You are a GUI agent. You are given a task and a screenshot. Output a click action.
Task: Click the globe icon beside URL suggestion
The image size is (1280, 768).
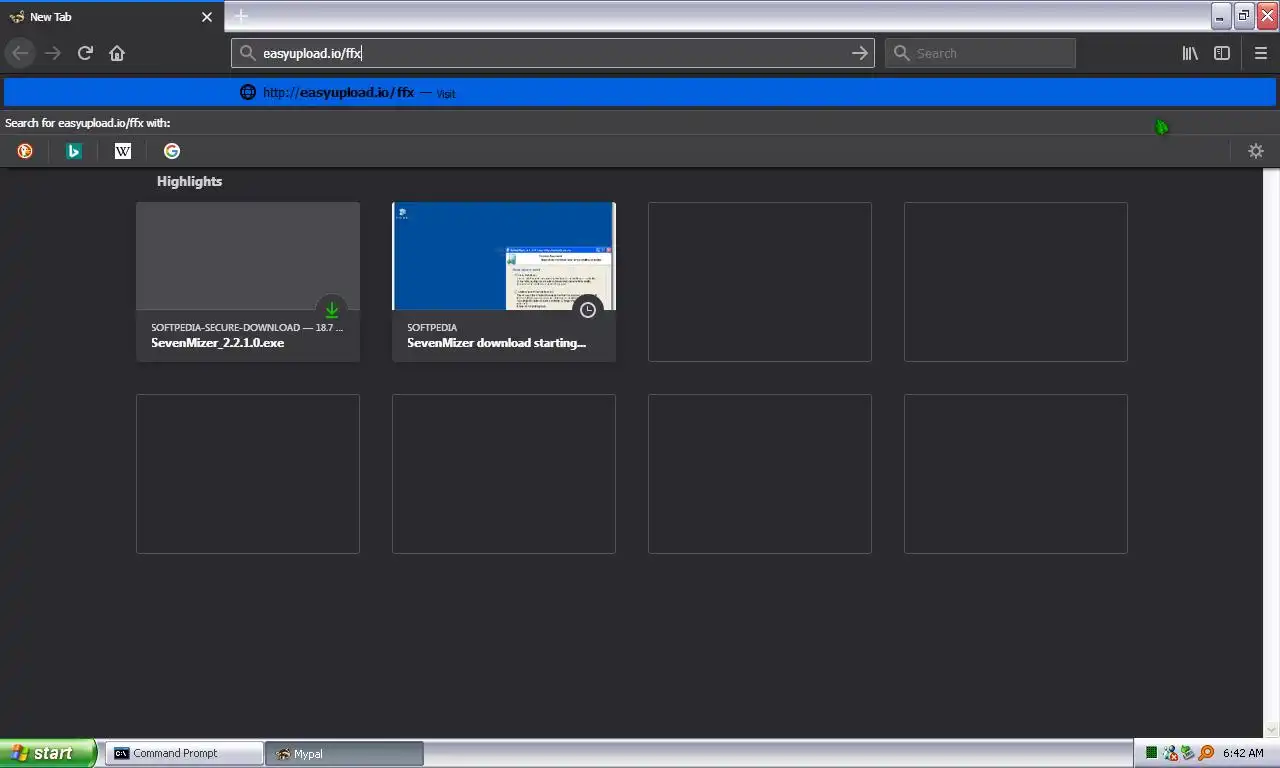click(x=248, y=92)
